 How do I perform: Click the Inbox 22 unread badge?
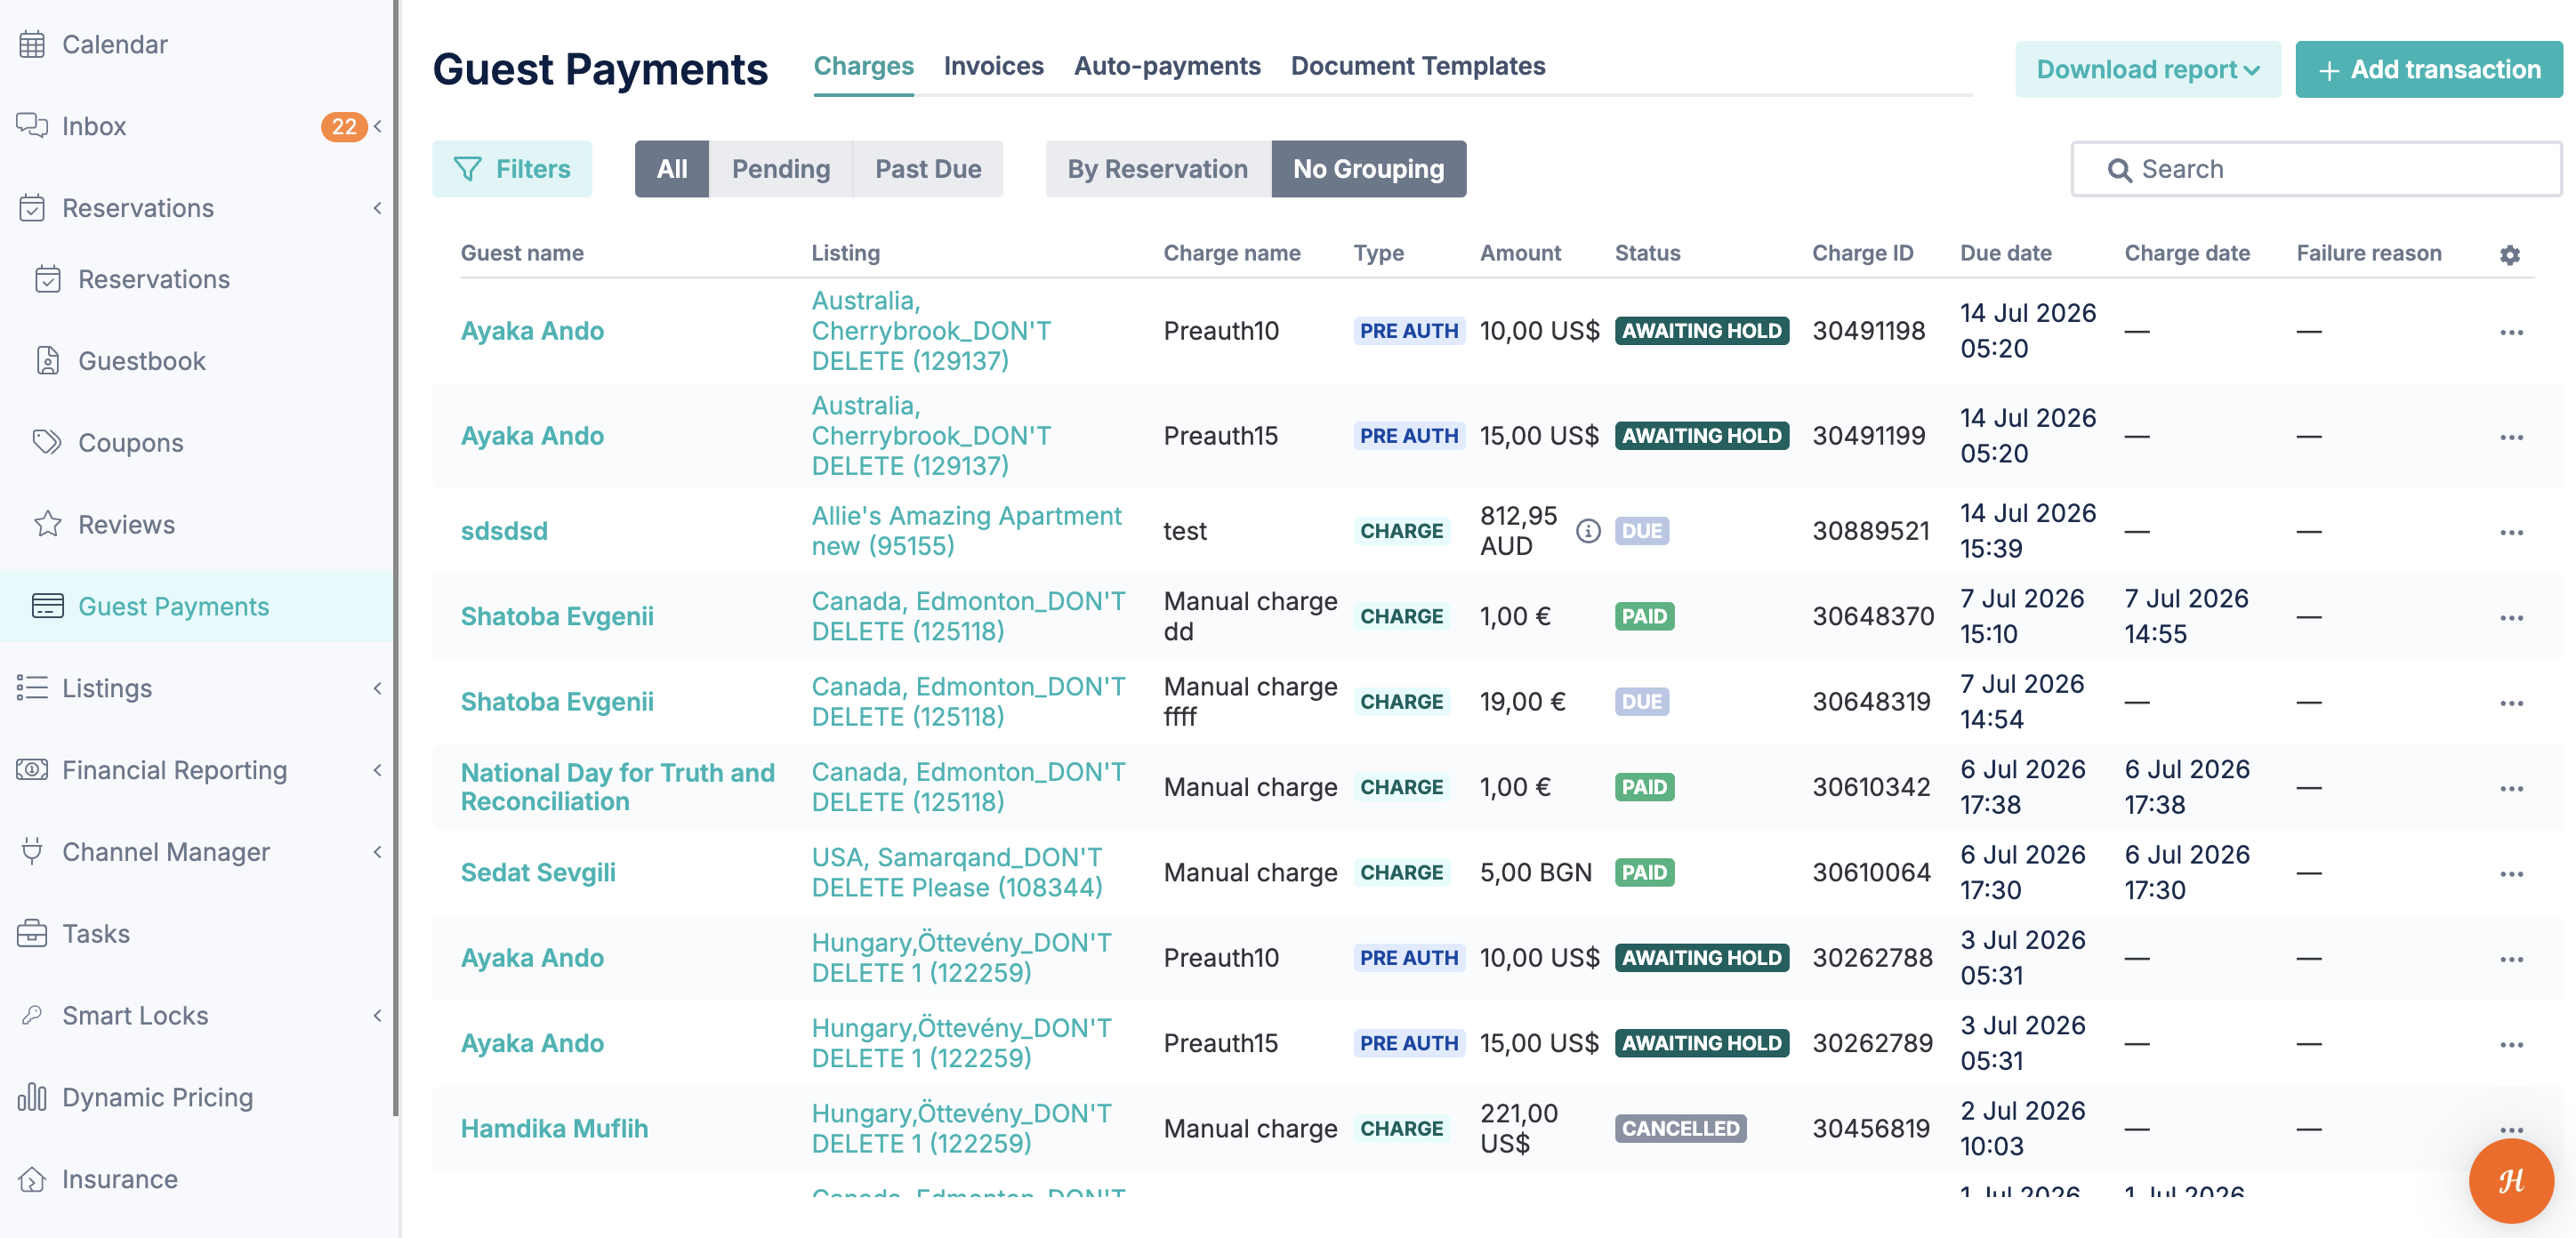pos(344,126)
